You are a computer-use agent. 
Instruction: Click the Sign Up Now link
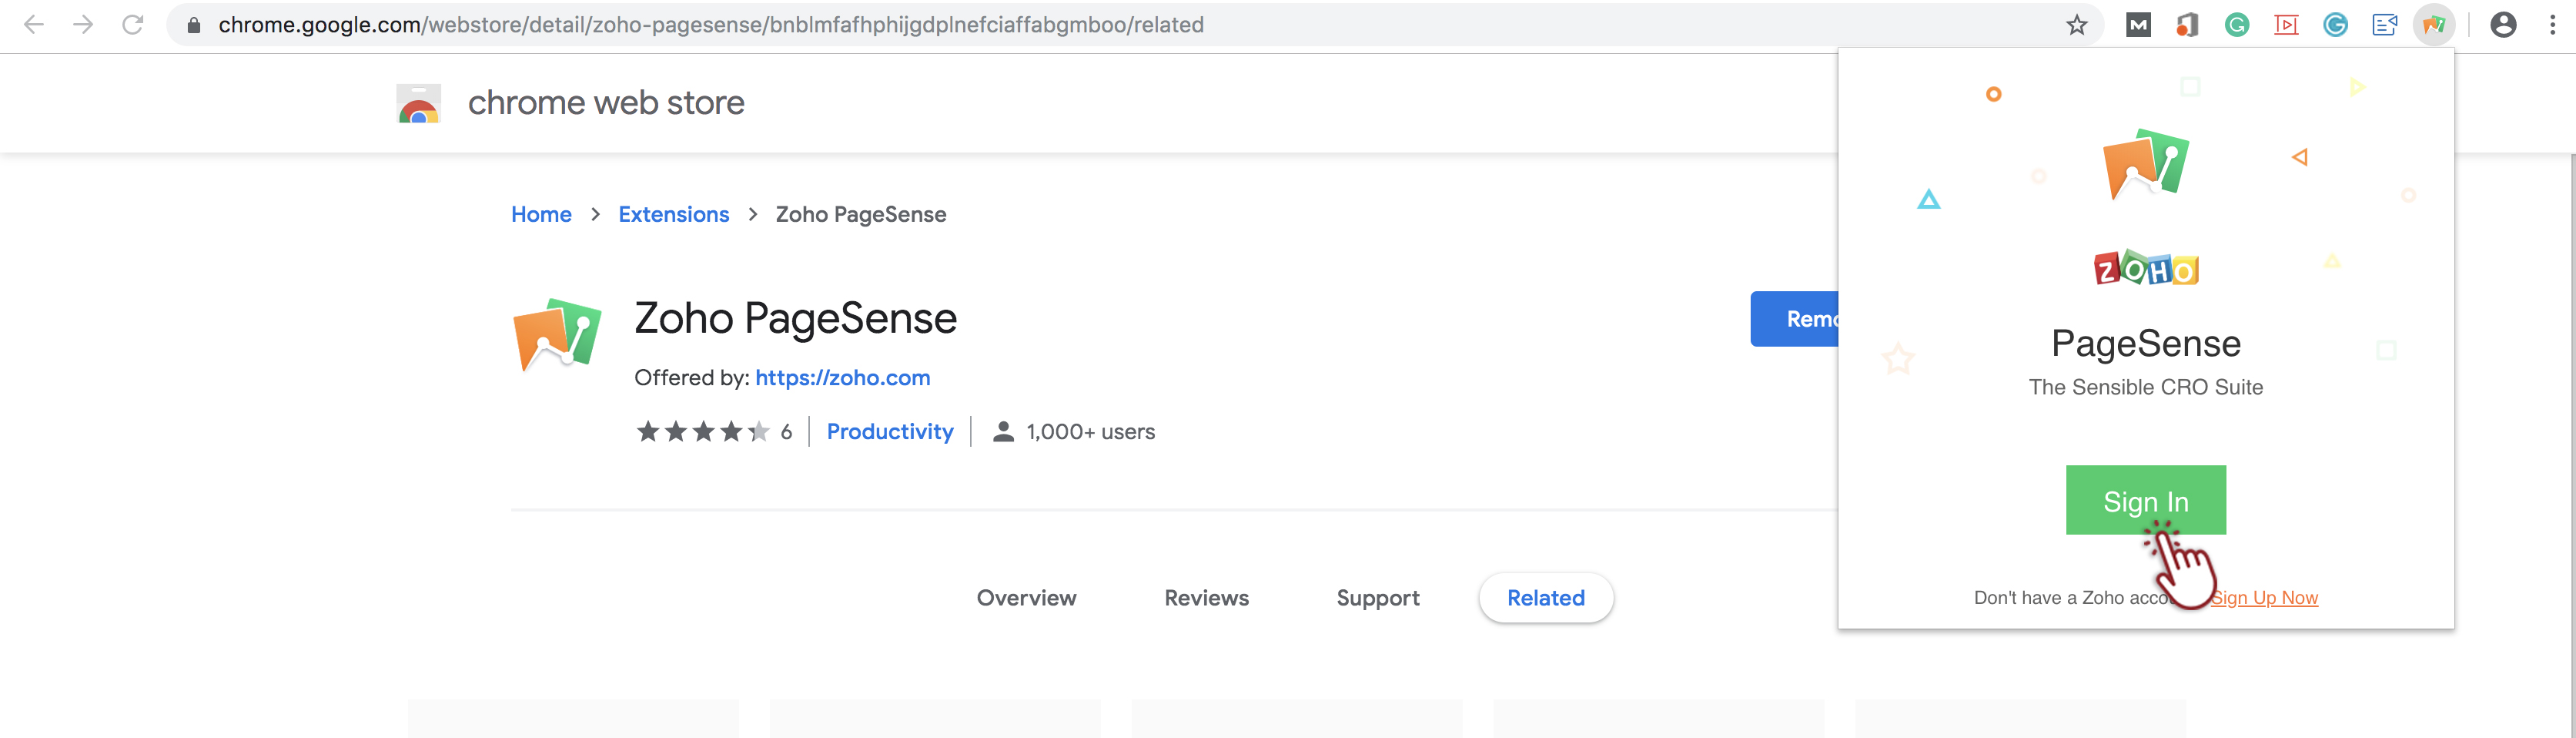tap(2265, 598)
